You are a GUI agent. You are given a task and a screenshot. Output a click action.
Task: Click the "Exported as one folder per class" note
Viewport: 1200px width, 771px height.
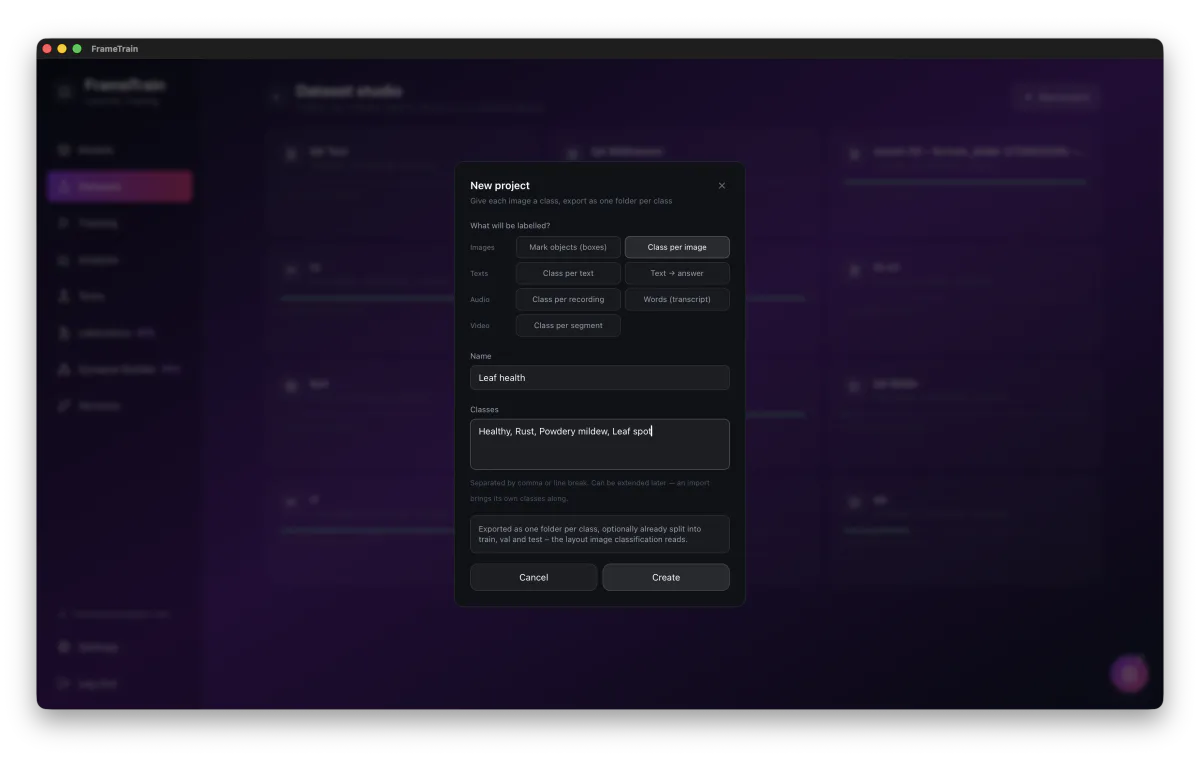pyautogui.click(x=600, y=534)
